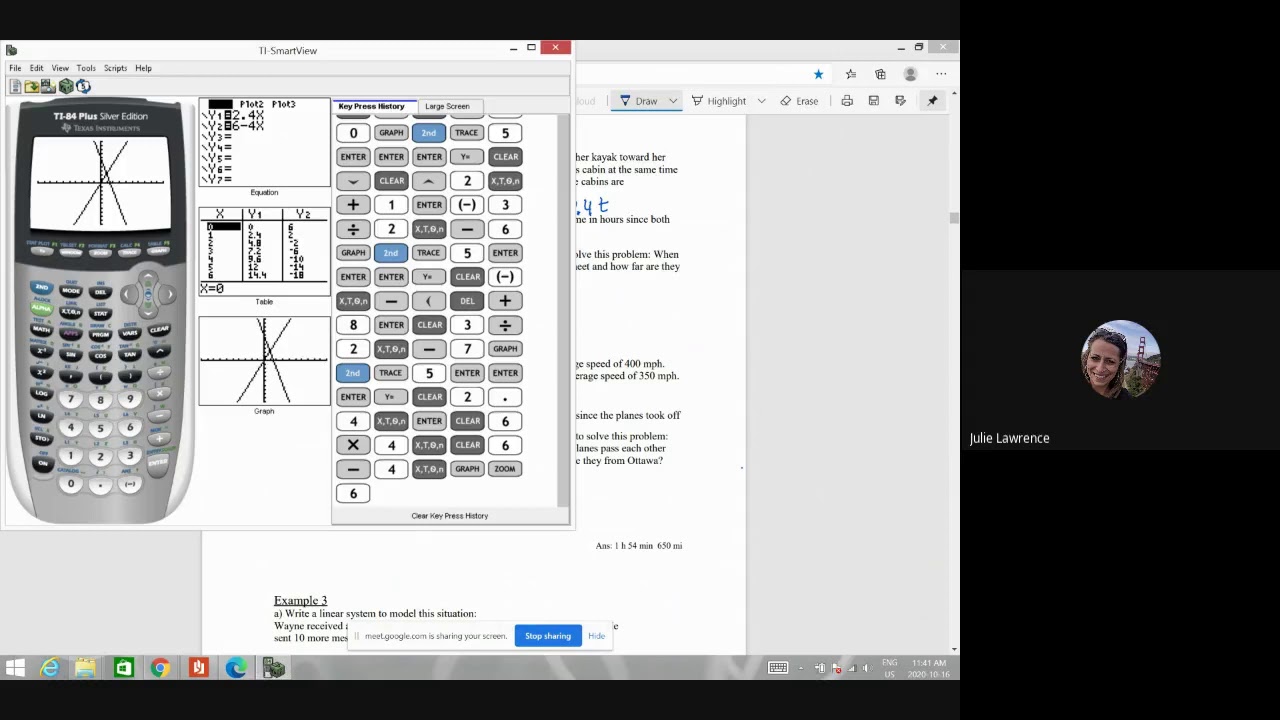Click Hide on the screen sharing bar
The image size is (1280, 720).
click(x=596, y=636)
